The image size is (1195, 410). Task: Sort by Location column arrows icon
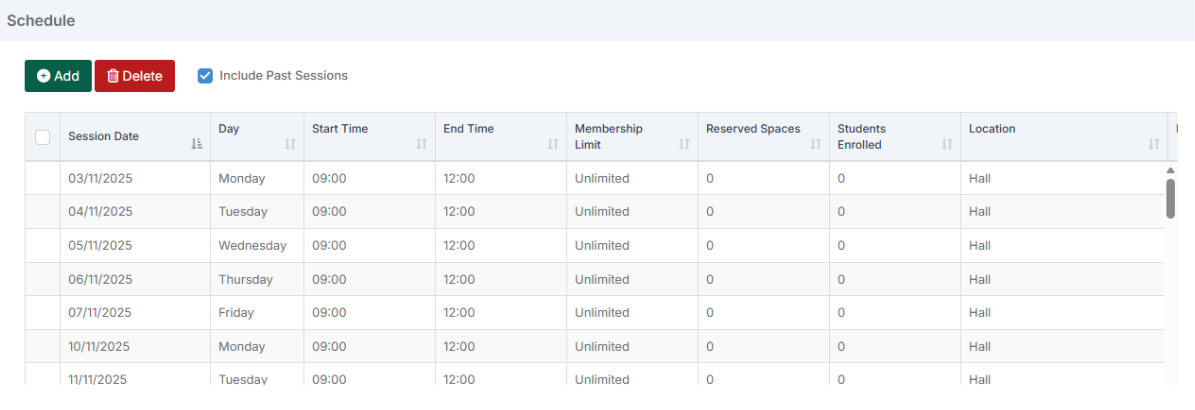point(1154,144)
